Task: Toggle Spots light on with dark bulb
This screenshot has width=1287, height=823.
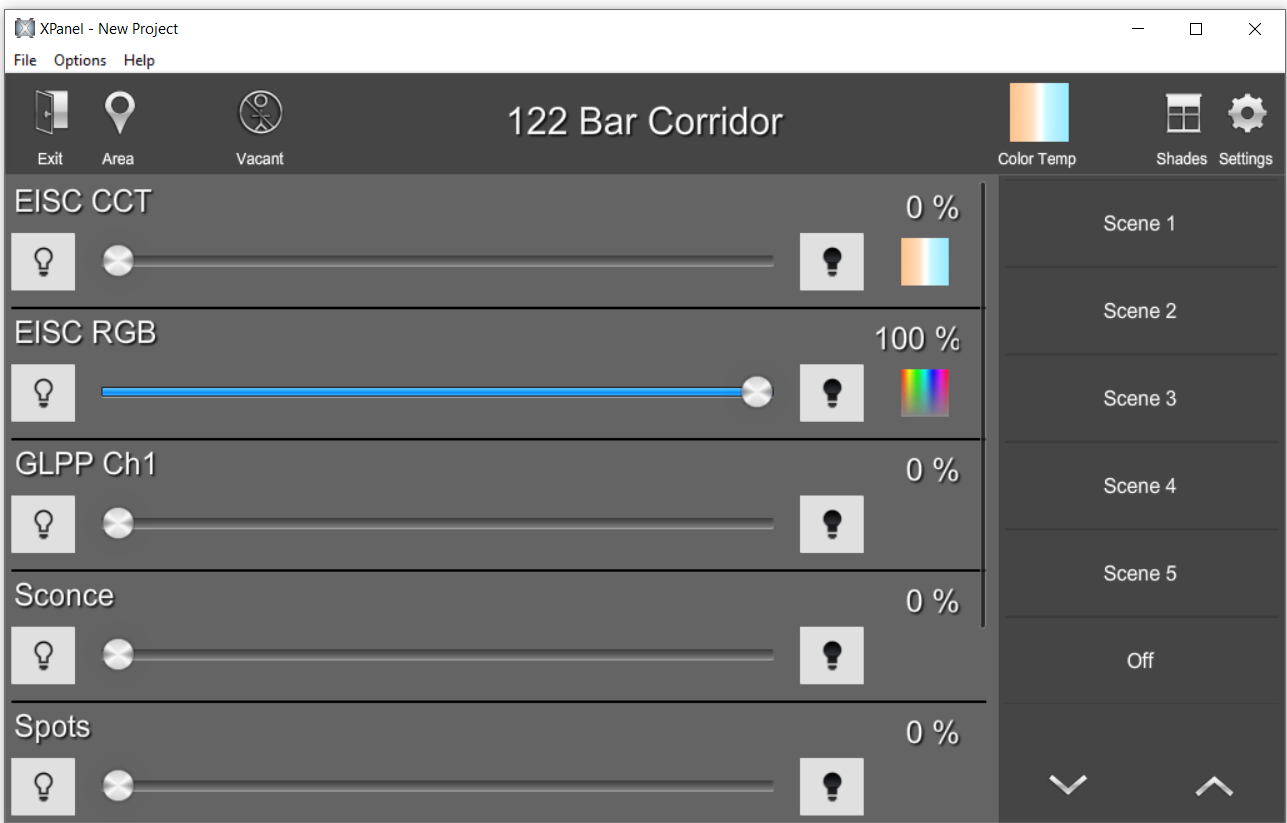Action: (x=831, y=786)
